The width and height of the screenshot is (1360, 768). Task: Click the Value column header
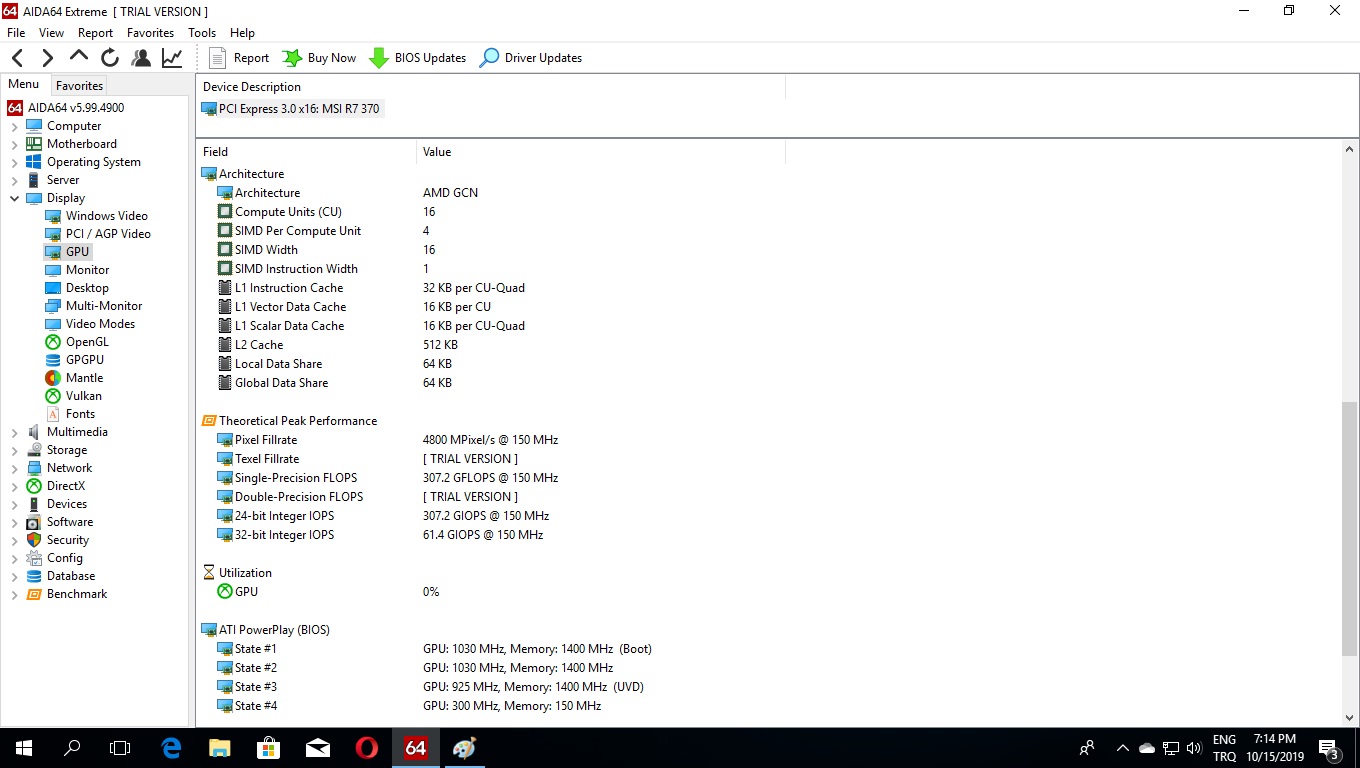(601, 152)
